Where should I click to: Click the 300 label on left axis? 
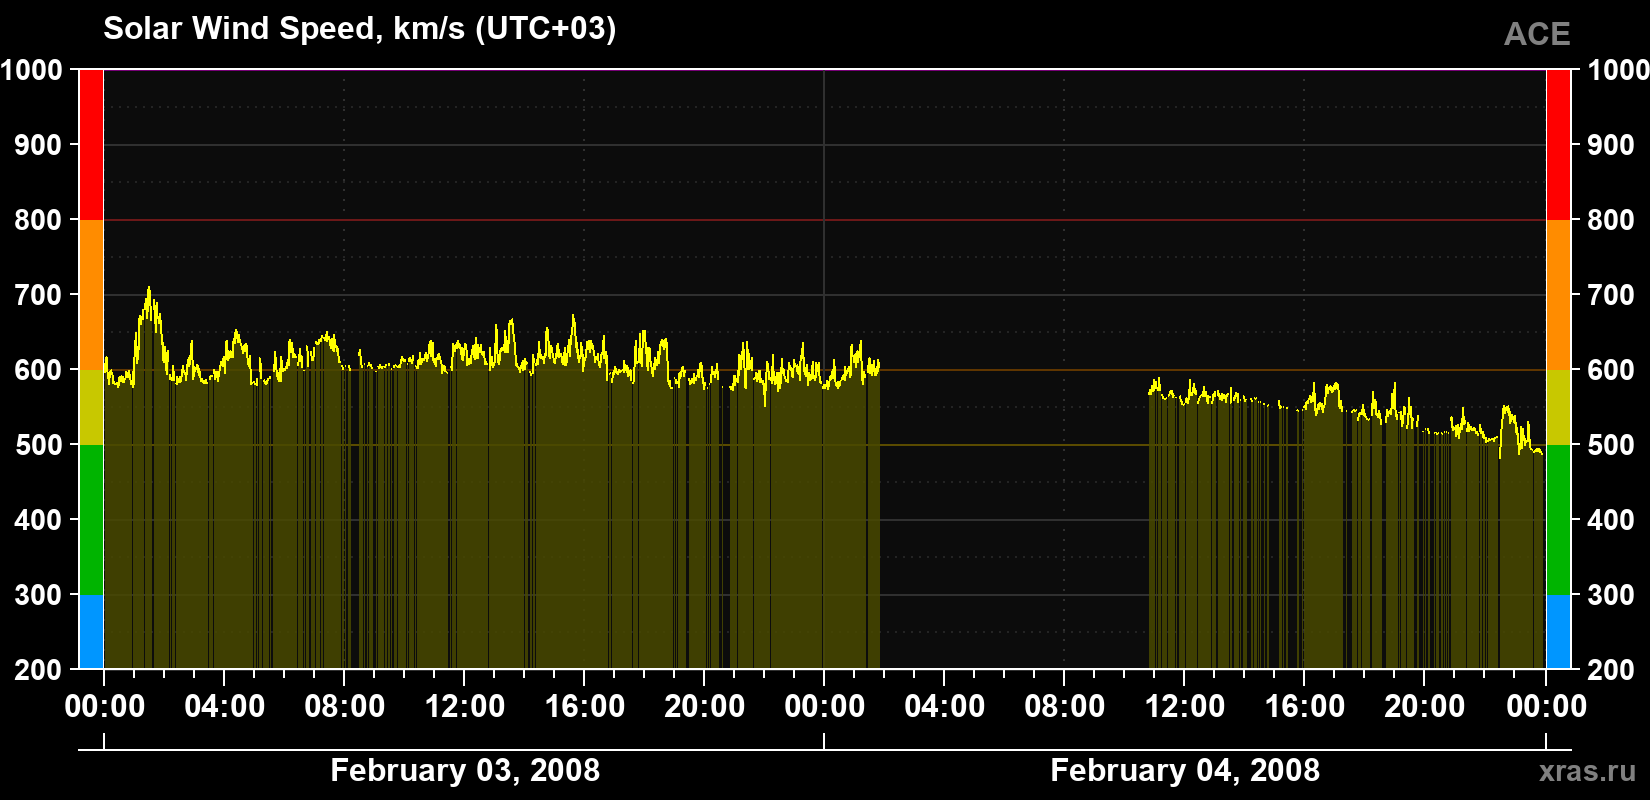[x=39, y=595]
